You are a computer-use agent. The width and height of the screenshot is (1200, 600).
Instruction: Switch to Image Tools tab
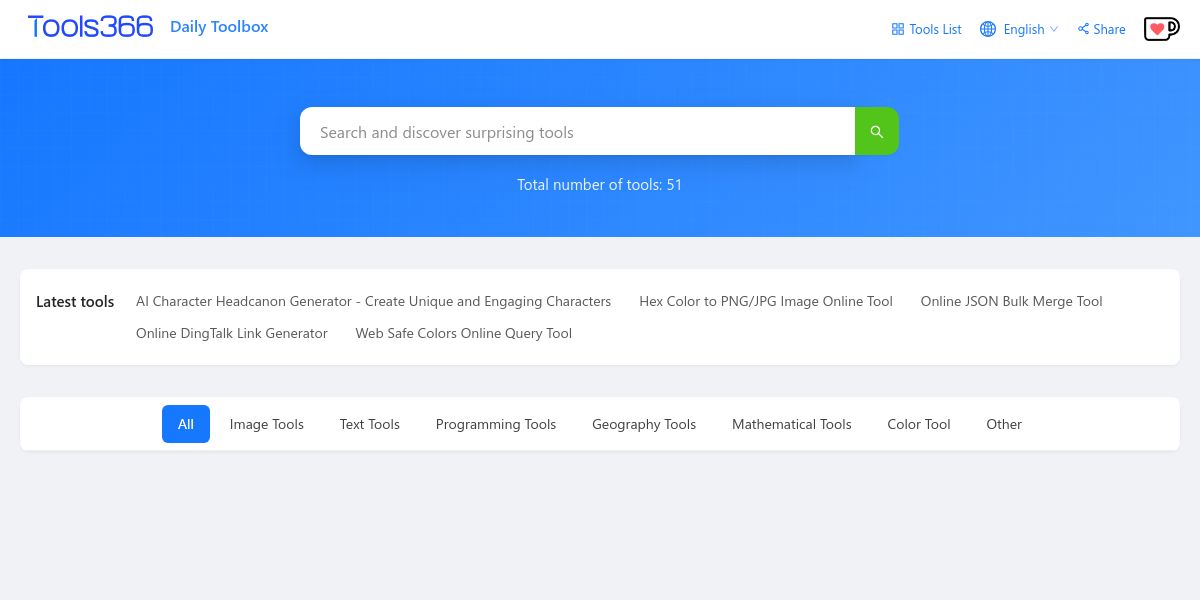pos(267,424)
